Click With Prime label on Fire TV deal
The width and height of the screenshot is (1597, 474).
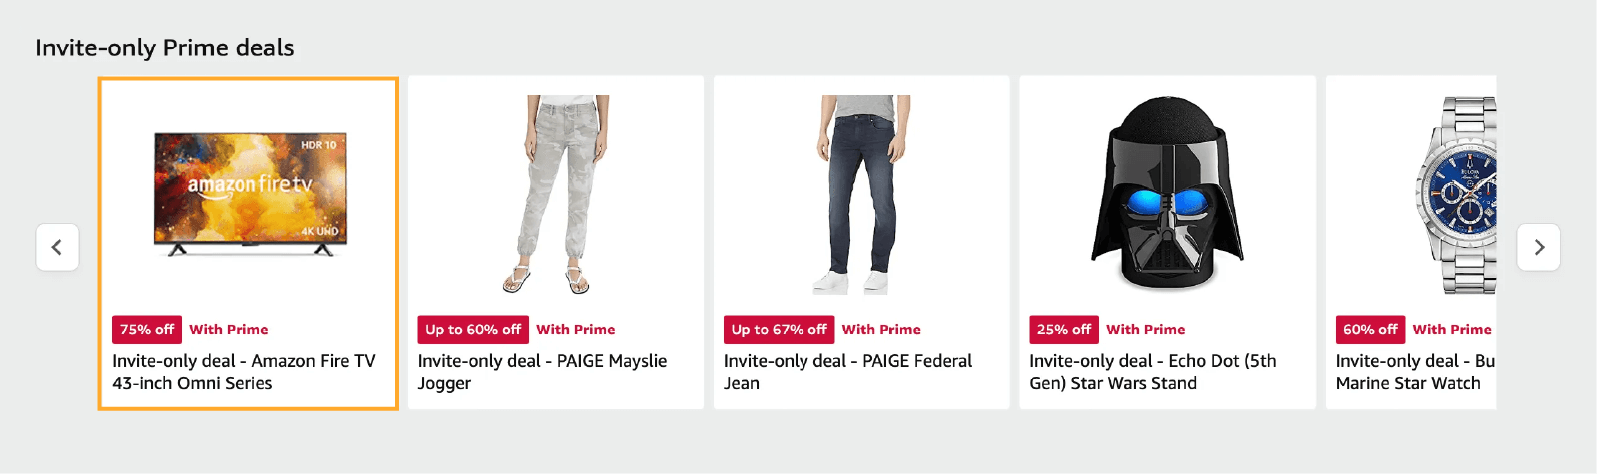229,329
